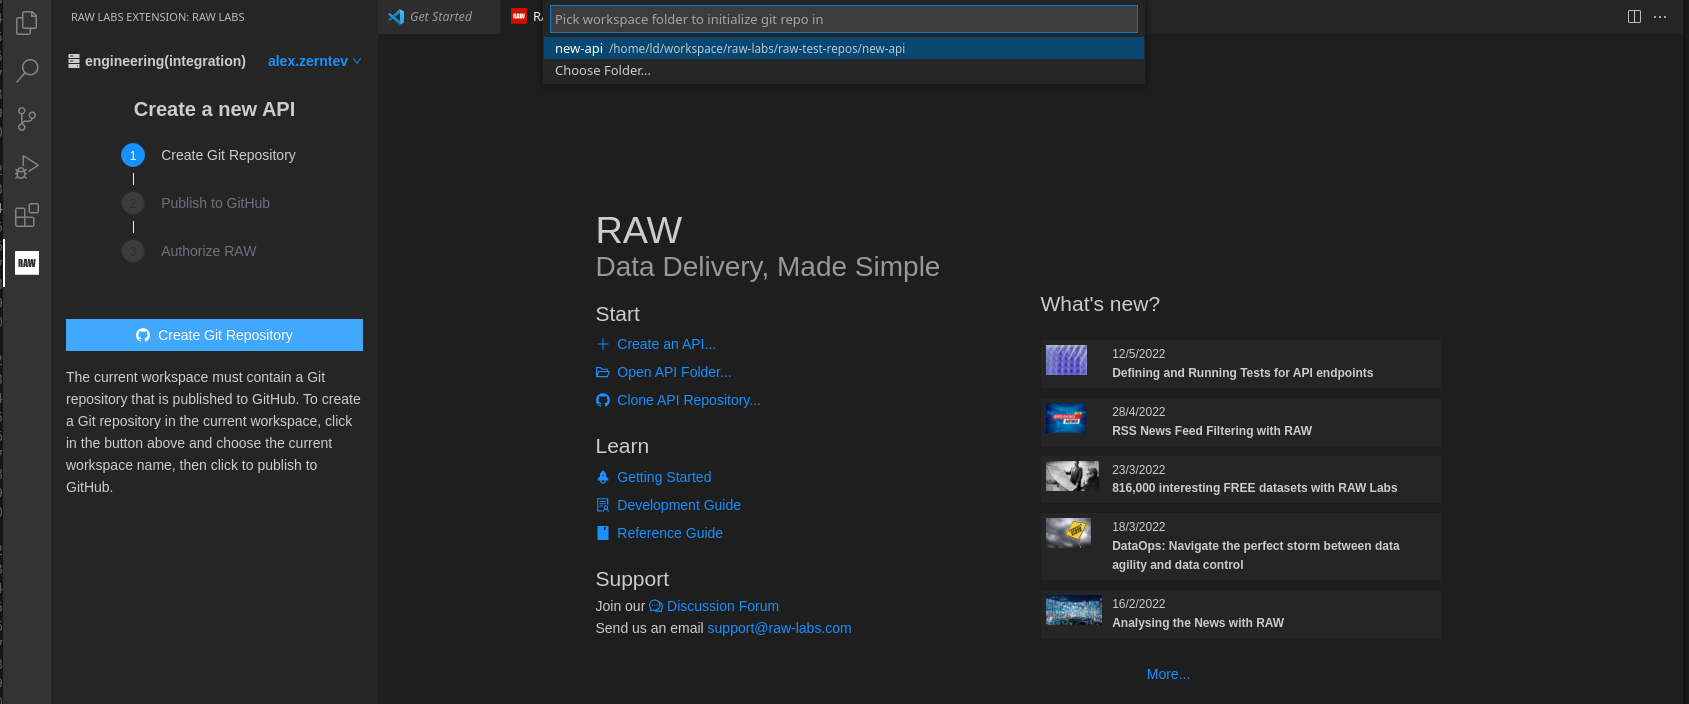Select new-api workspace folder in picker
Image resolution: width=1689 pixels, height=704 pixels.
tap(843, 48)
